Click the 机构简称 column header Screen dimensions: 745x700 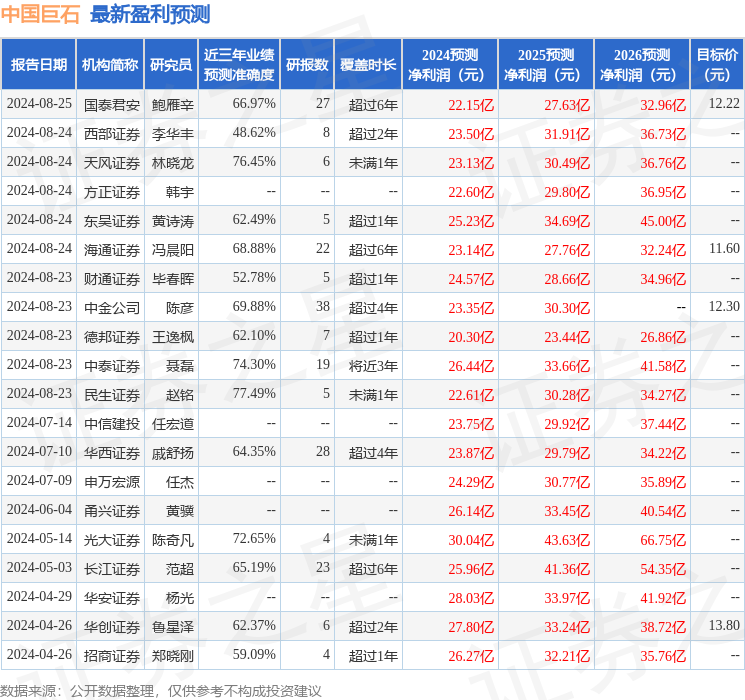110,65
